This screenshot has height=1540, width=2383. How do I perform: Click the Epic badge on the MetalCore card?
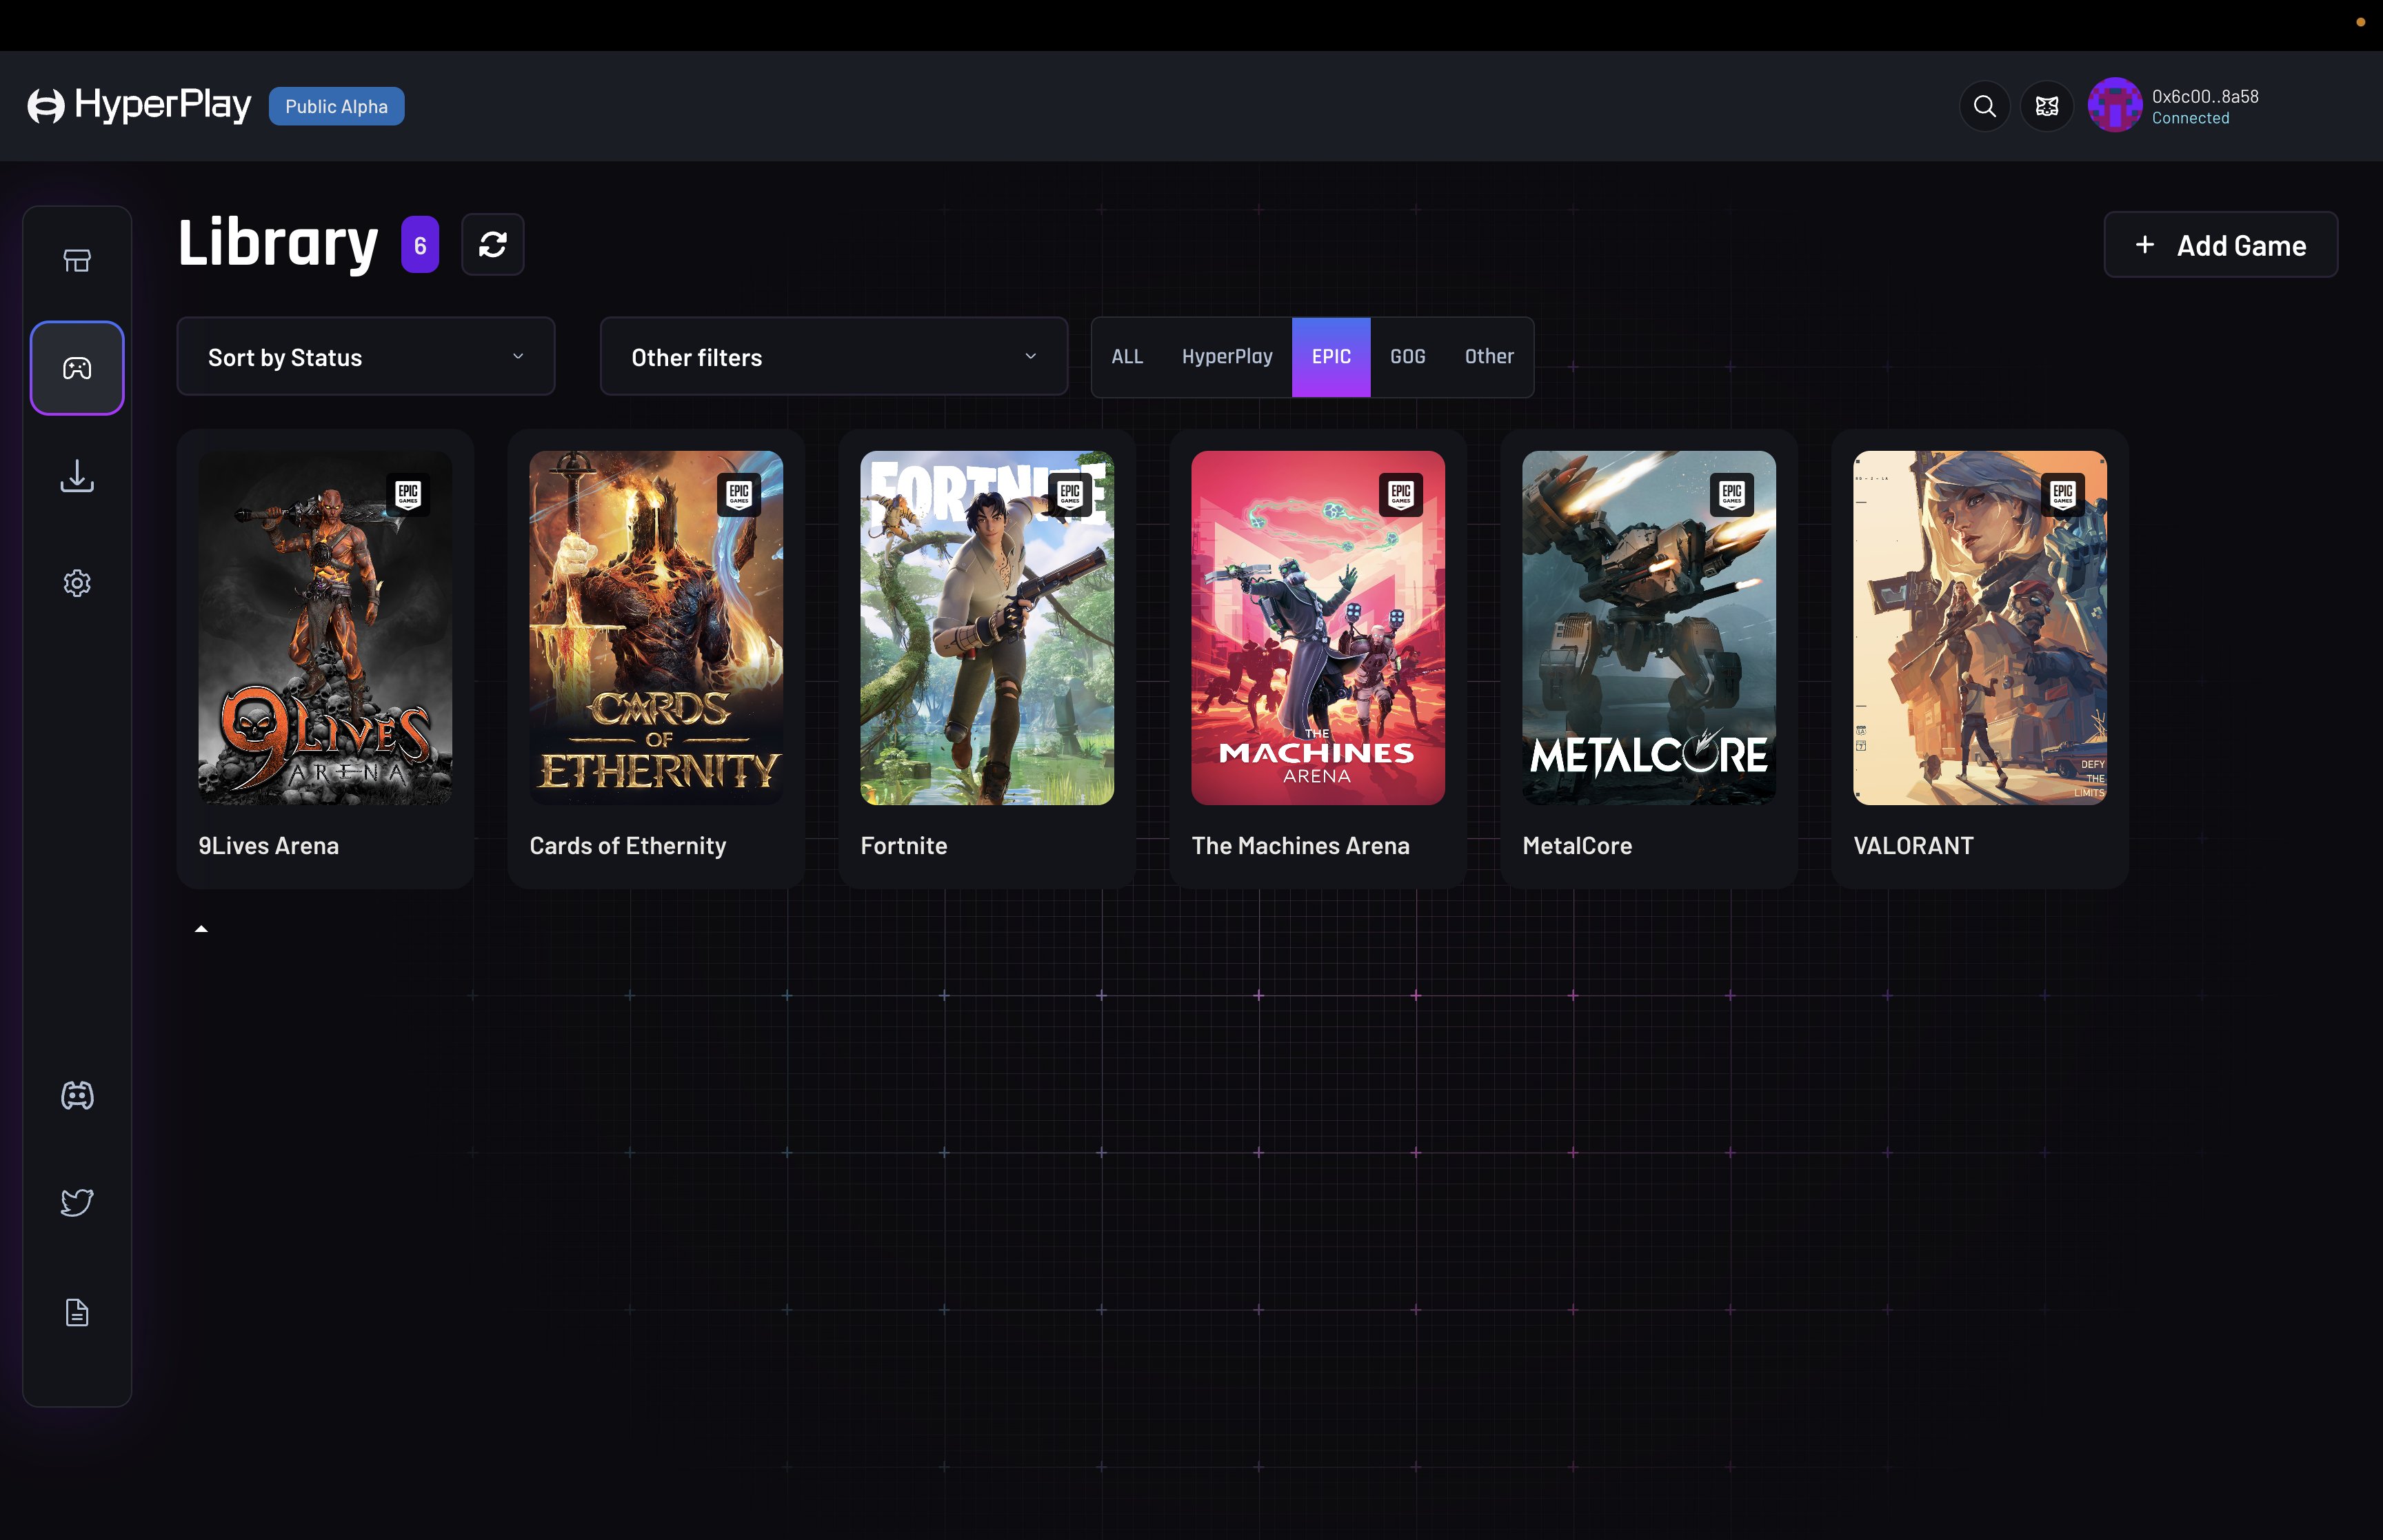pos(1732,494)
